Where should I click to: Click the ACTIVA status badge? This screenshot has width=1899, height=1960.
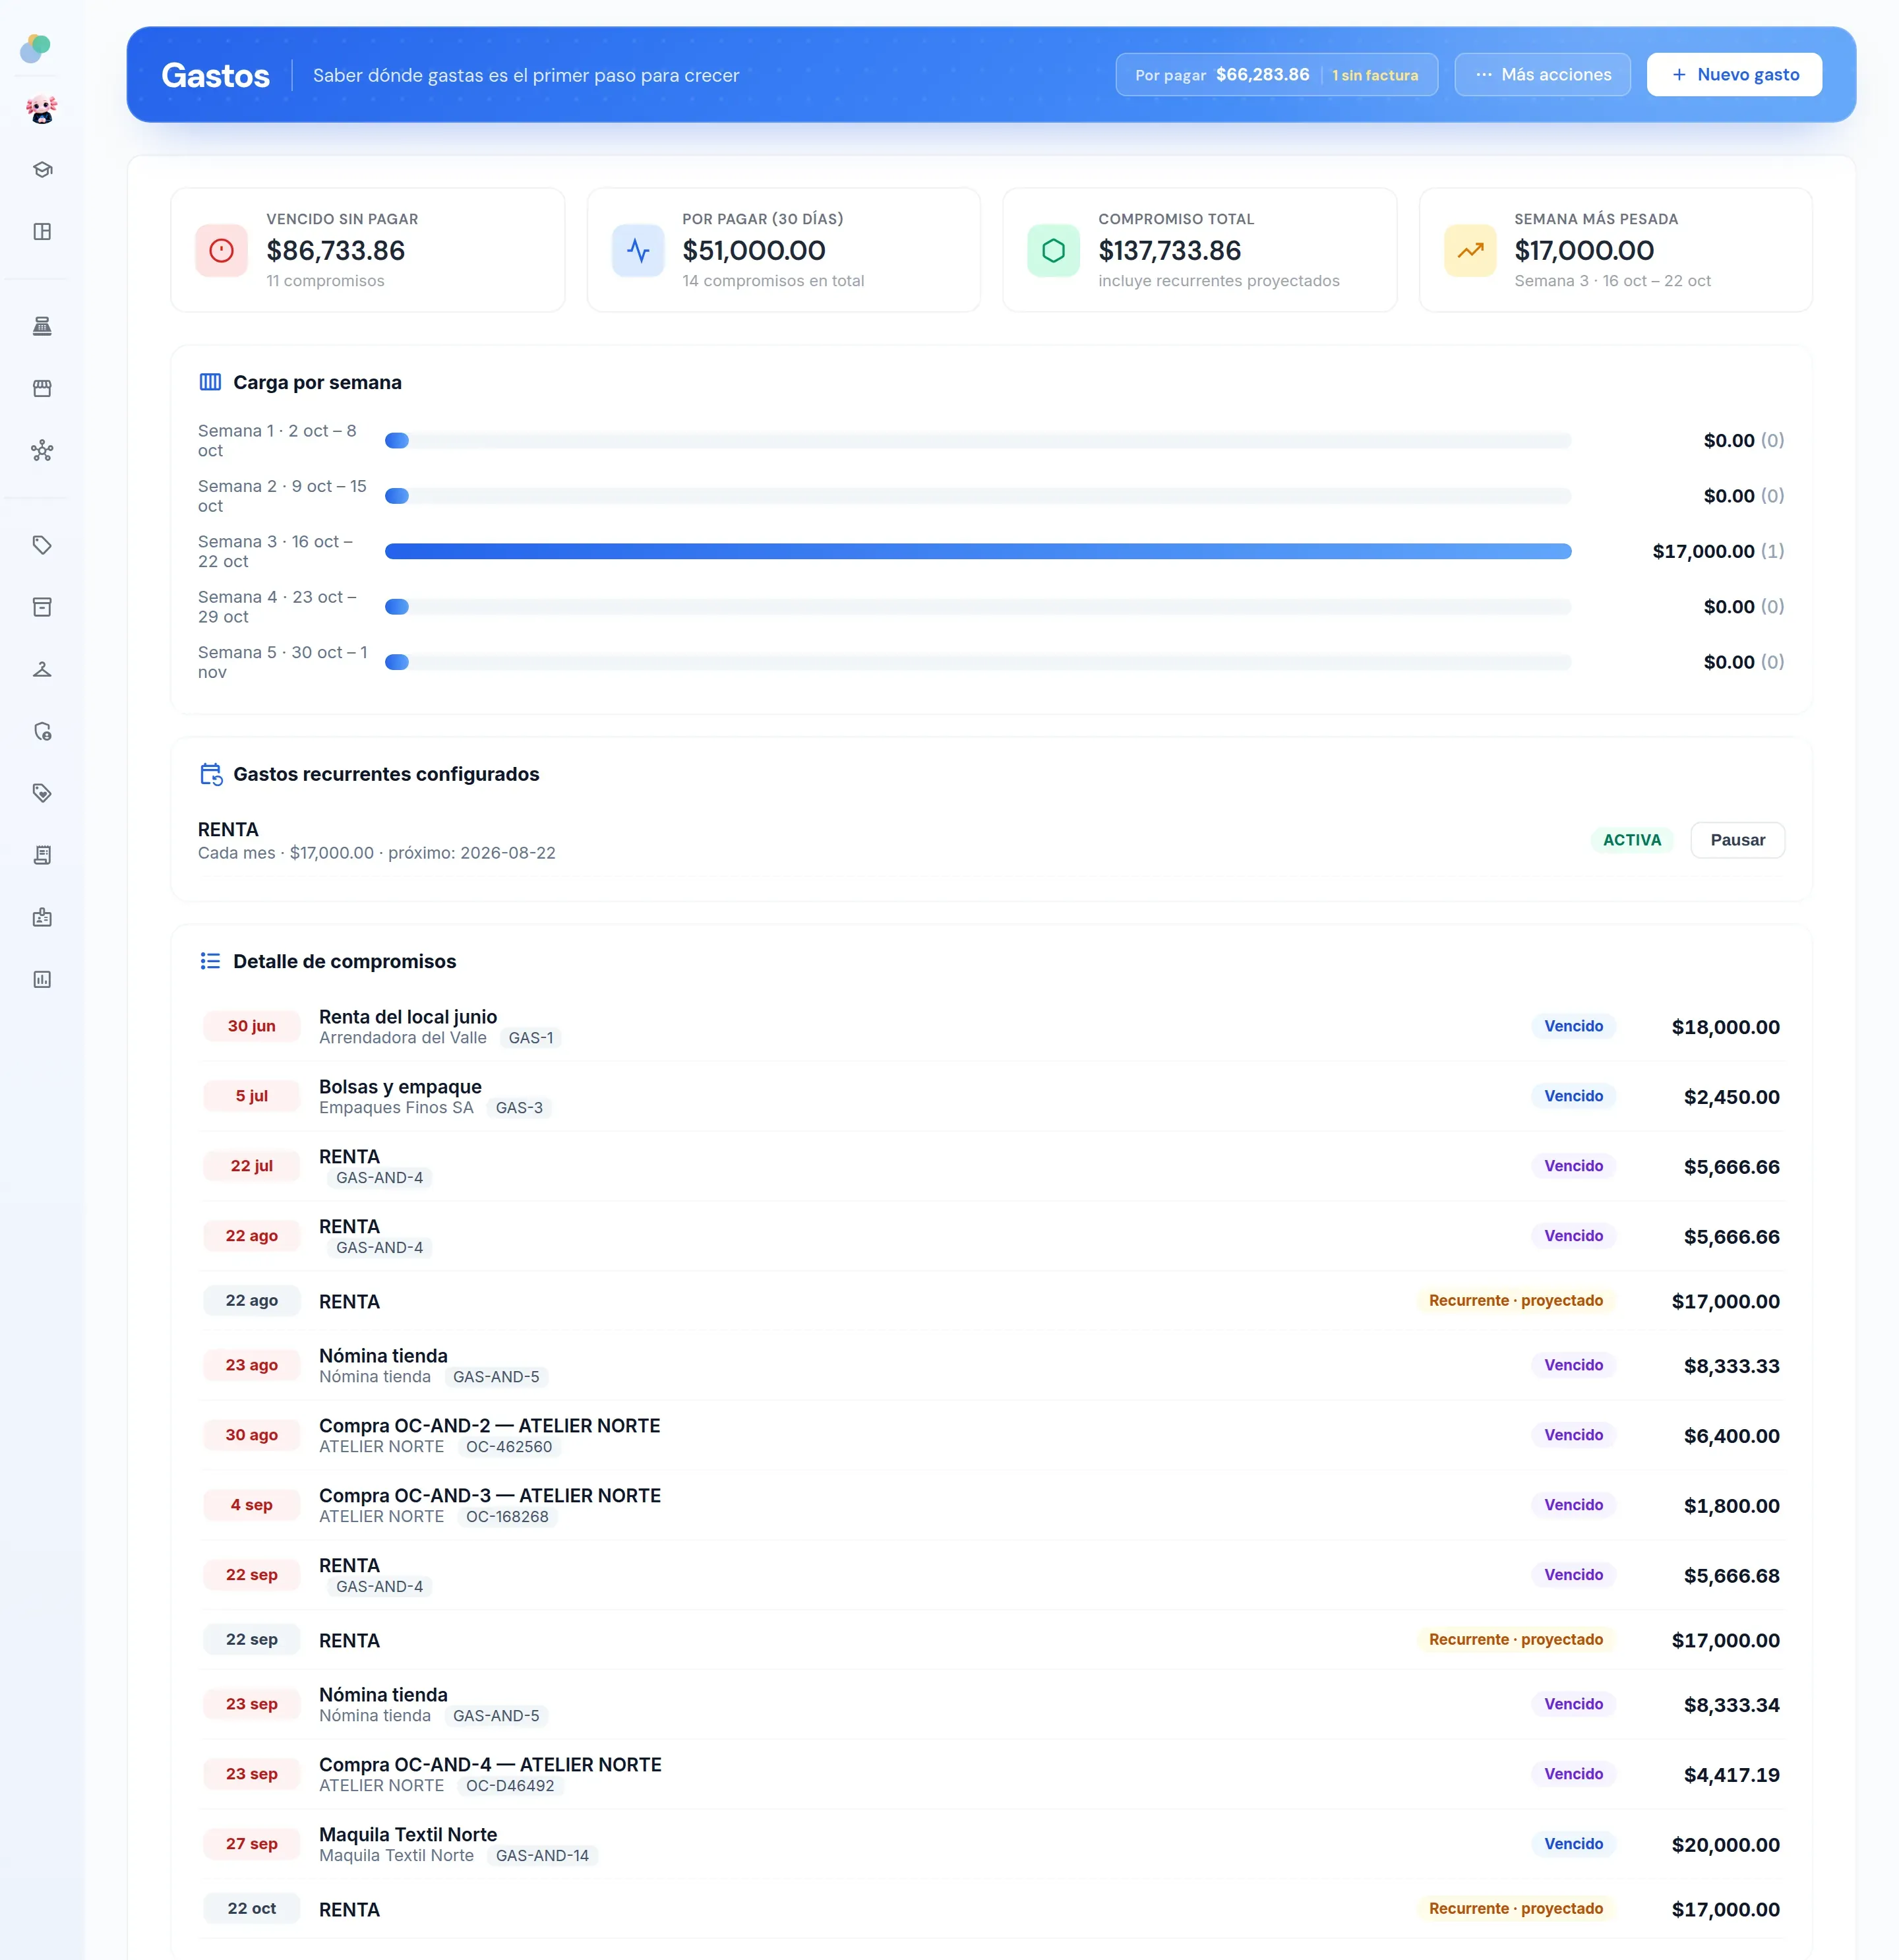pos(1631,840)
